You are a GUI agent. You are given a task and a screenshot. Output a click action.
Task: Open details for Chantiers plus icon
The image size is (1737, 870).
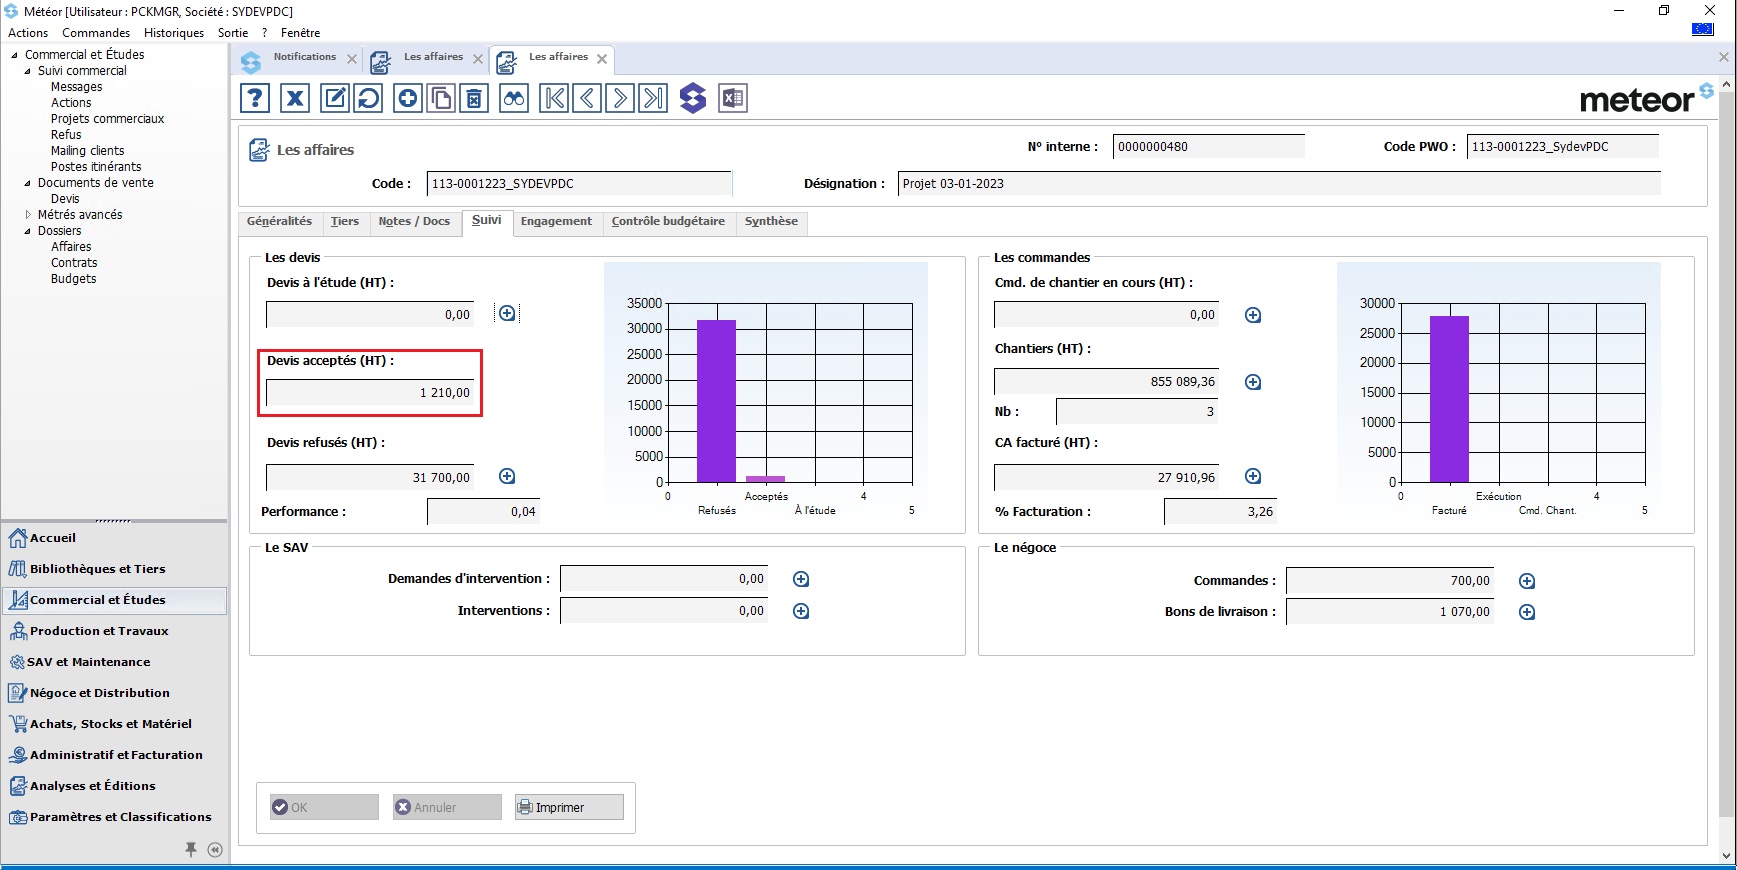click(x=1253, y=382)
